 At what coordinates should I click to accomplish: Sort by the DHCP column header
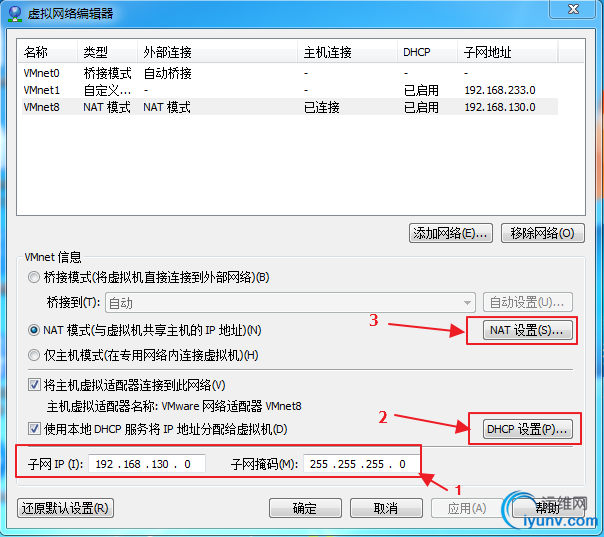[x=428, y=52]
